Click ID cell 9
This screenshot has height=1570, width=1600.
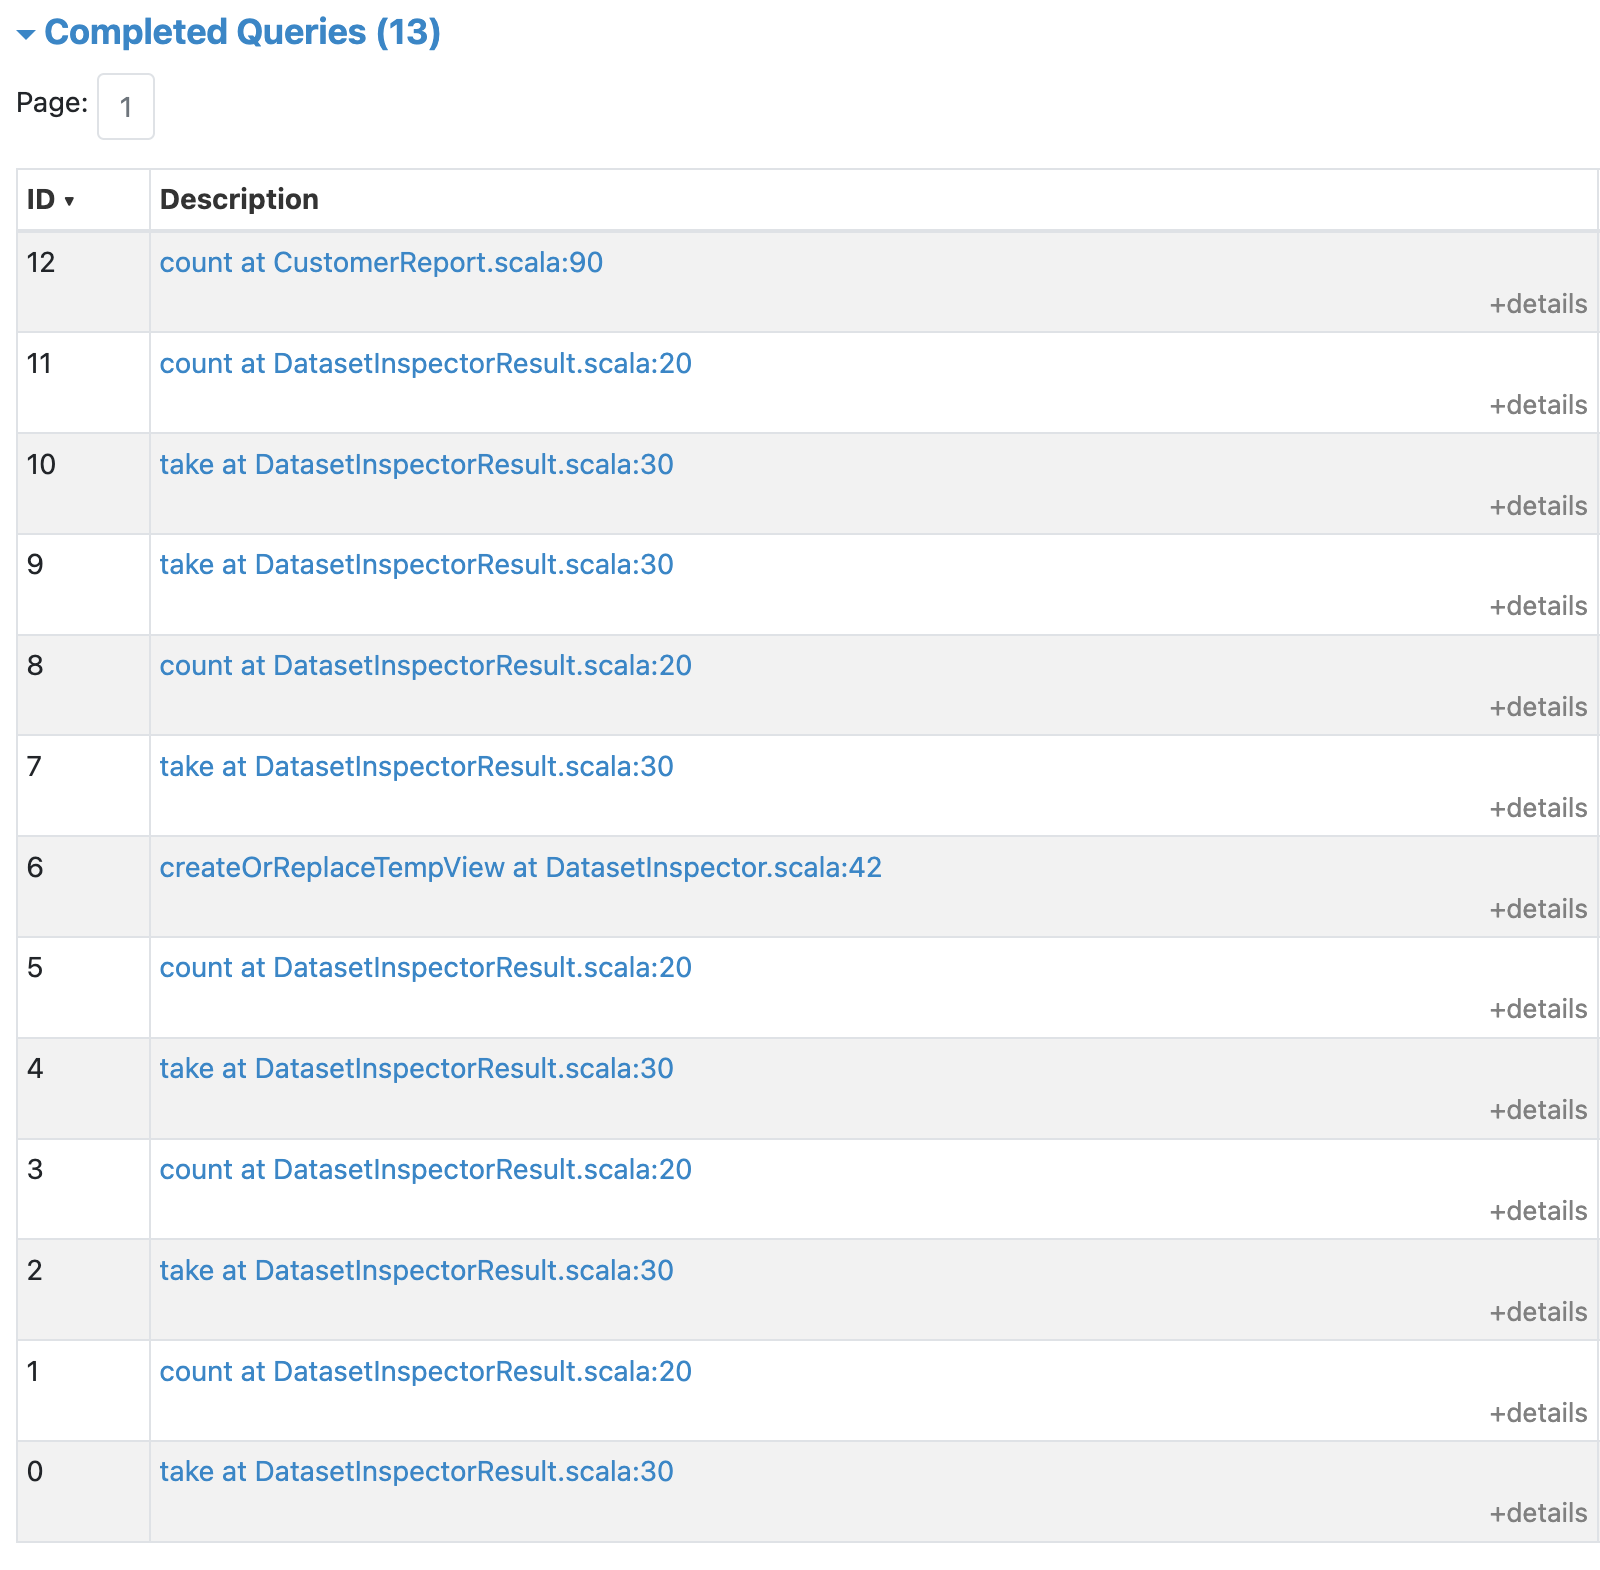pos(83,585)
